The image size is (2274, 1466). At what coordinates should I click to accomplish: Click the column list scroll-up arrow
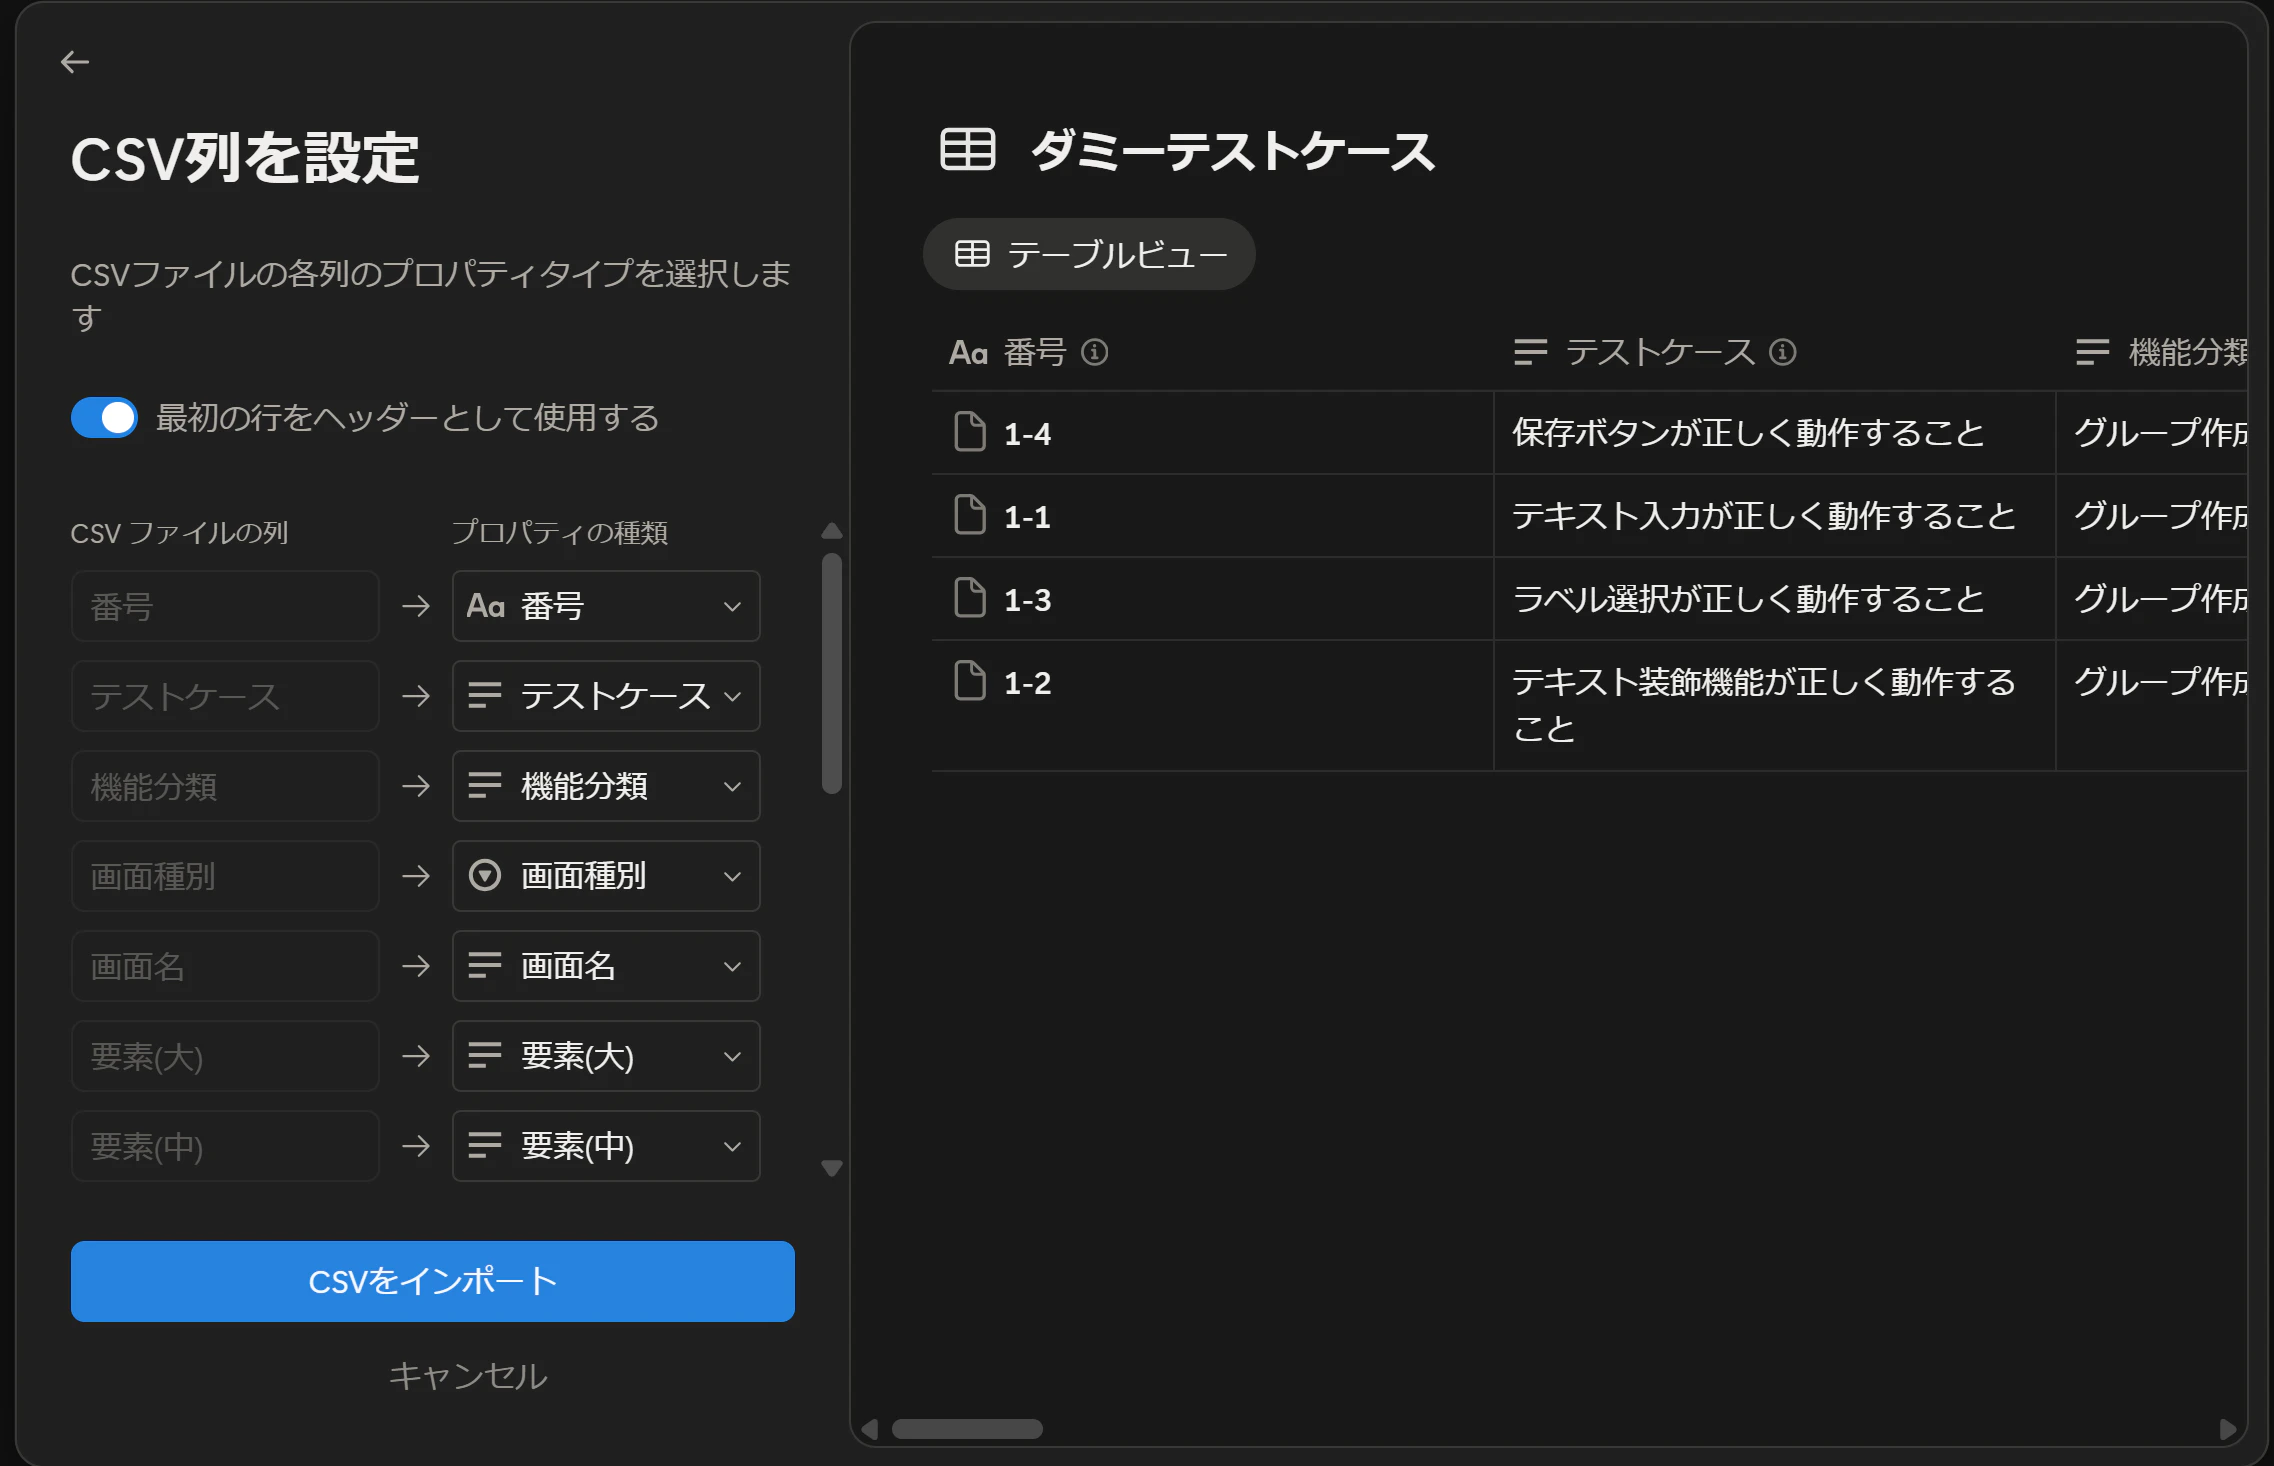(x=832, y=531)
